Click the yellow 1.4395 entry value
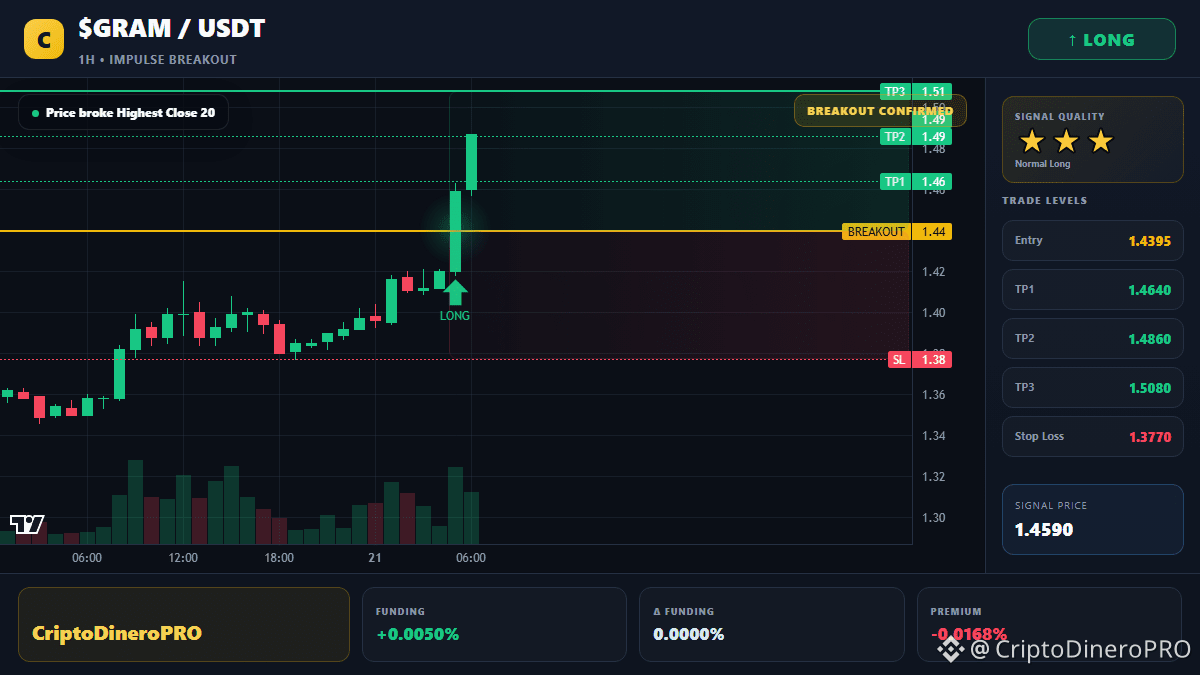This screenshot has width=1200, height=675. [x=1150, y=241]
